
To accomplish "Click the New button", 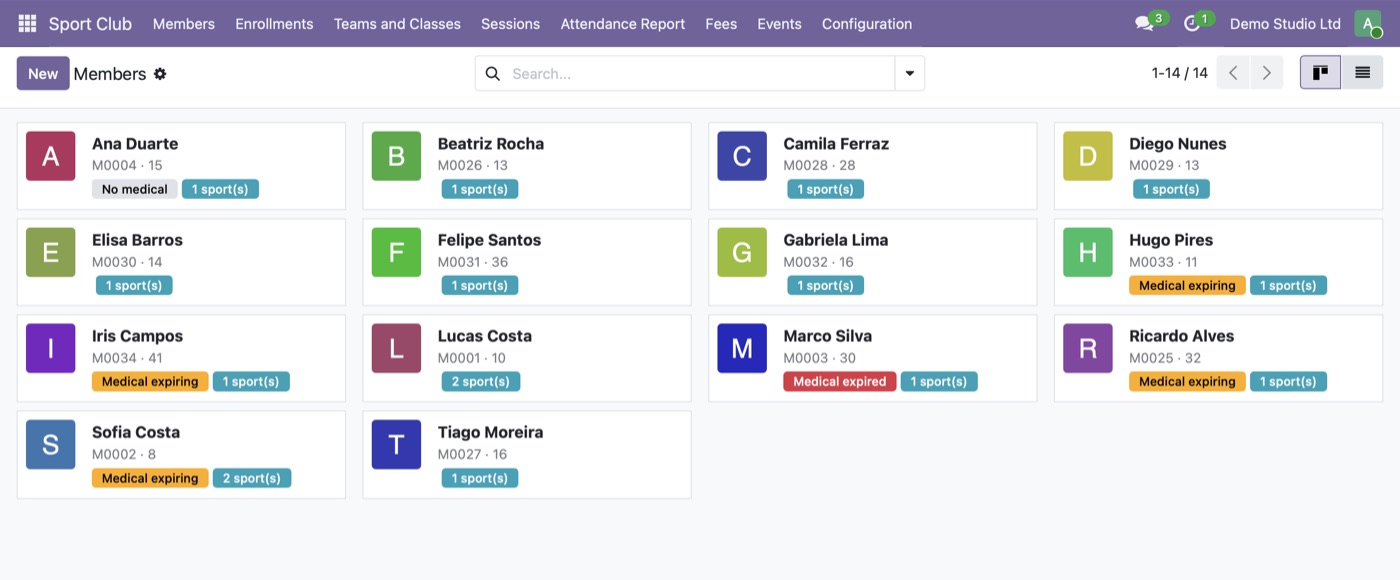I will click(43, 73).
